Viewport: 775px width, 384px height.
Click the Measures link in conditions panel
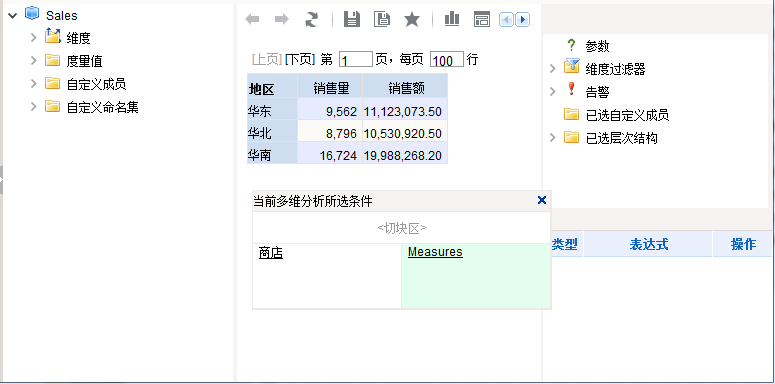pyautogui.click(x=435, y=252)
